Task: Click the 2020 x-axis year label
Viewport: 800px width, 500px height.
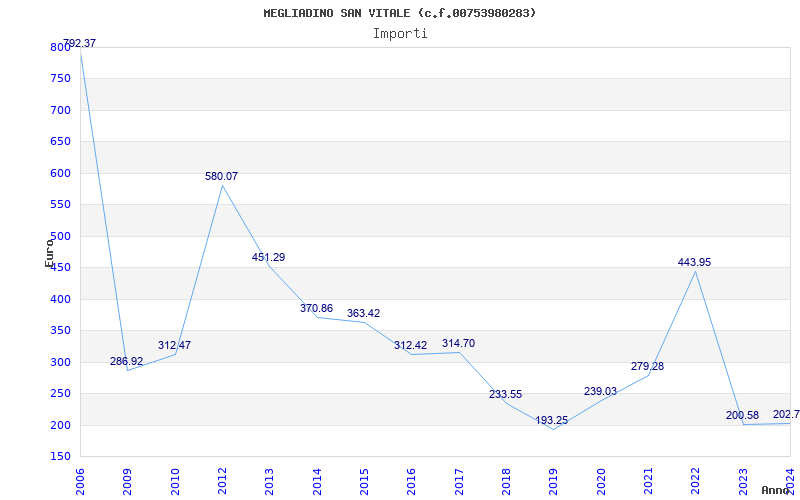Action: [601, 482]
